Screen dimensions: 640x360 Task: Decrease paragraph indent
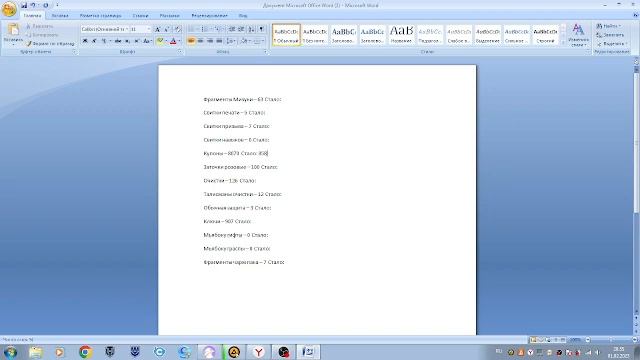pos(232,29)
